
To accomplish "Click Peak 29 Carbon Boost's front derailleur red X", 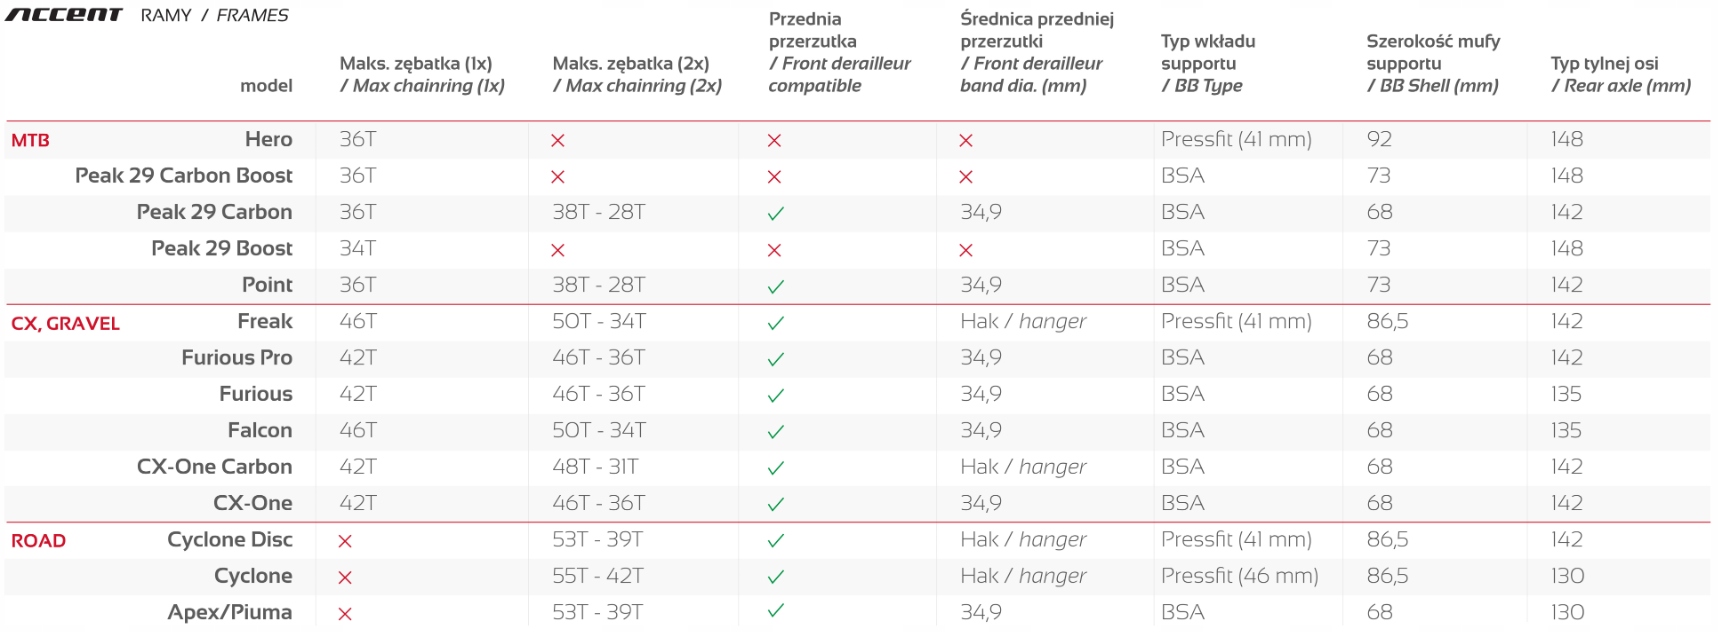I will click(774, 177).
